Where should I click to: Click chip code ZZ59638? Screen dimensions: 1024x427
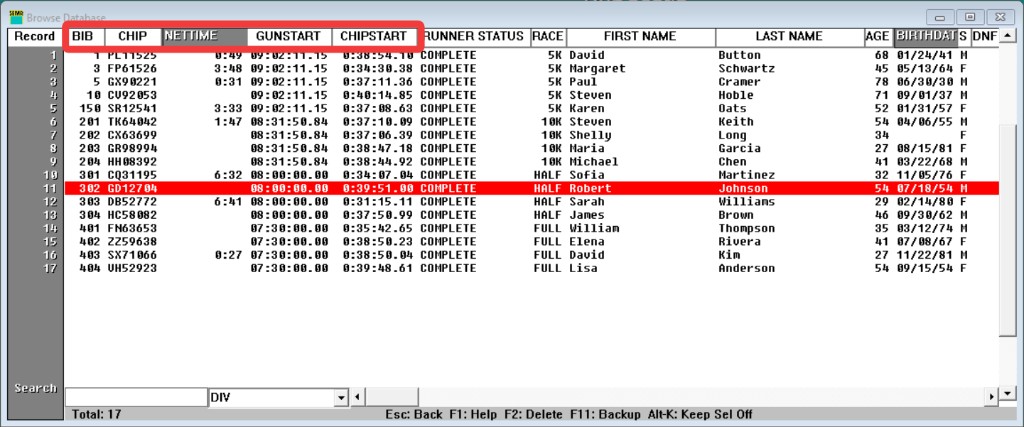[133, 242]
